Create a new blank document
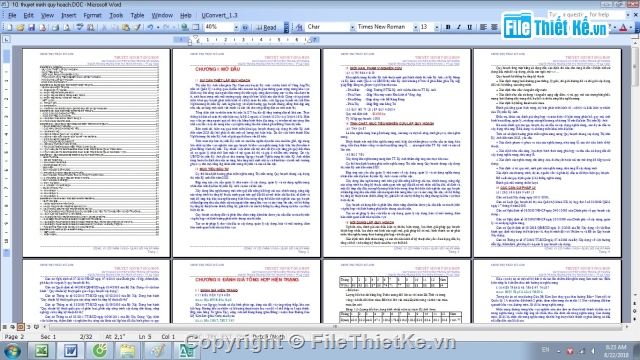Viewport: 640px width, 360px height. click(x=9, y=27)
